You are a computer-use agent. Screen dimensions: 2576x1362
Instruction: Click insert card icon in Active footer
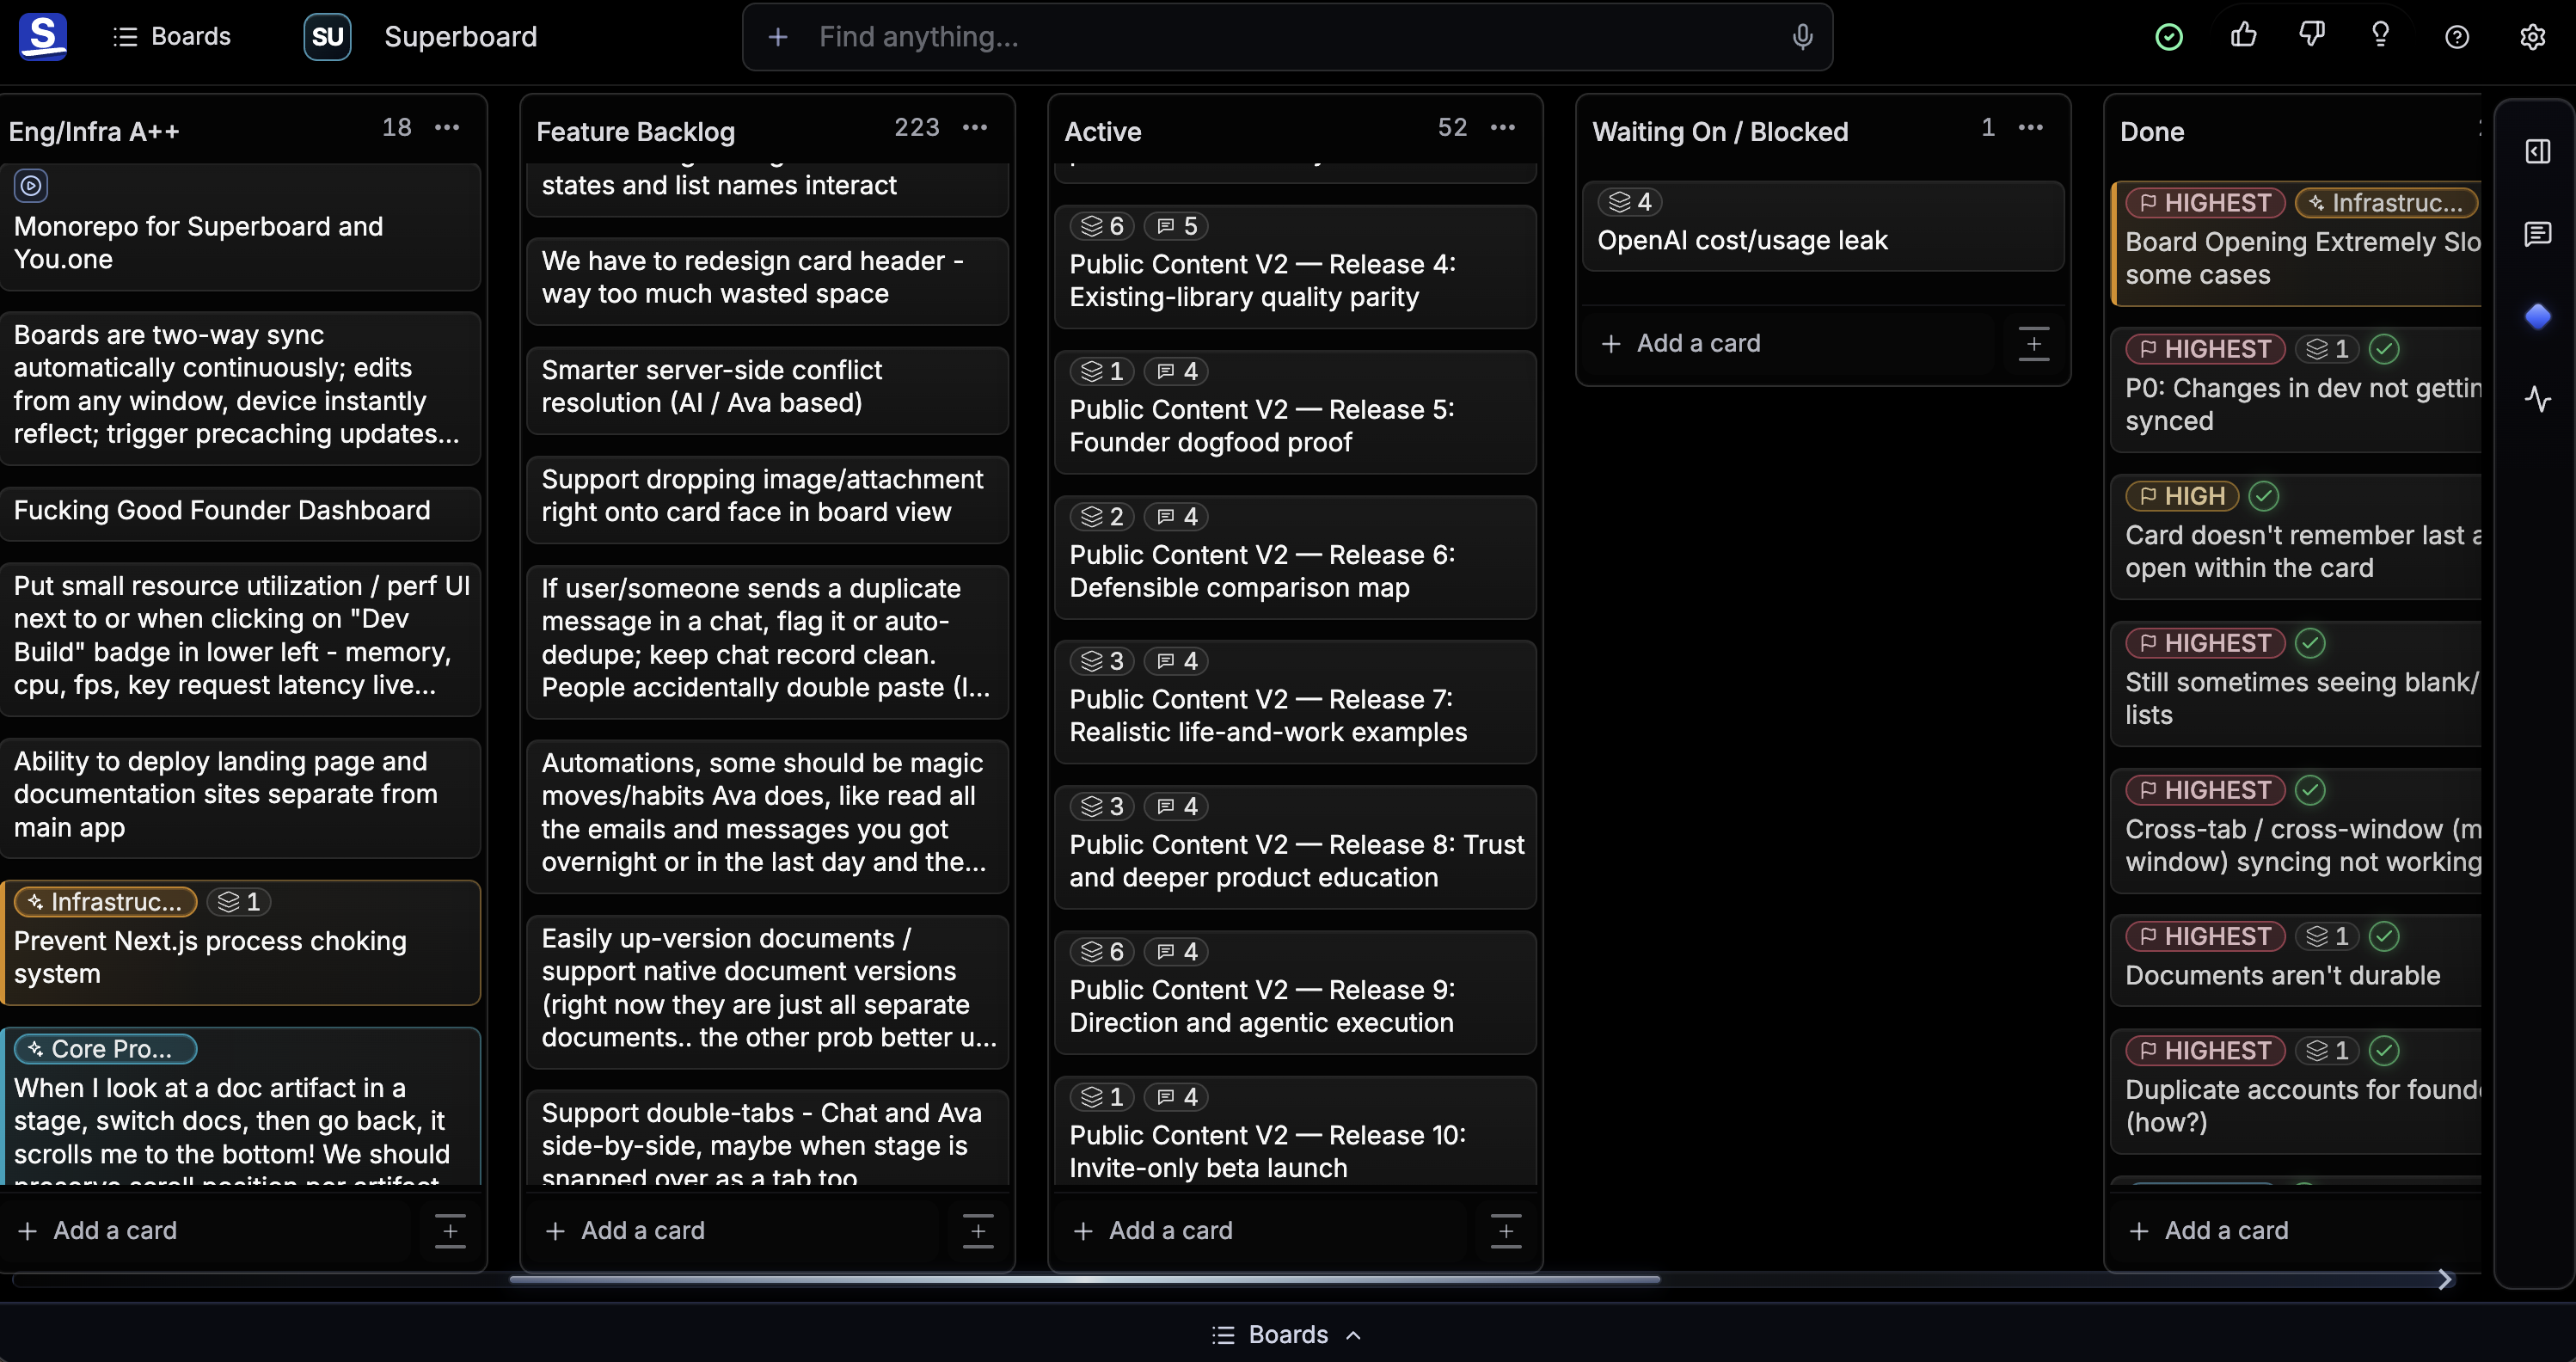click(x=1506, y=1231)
